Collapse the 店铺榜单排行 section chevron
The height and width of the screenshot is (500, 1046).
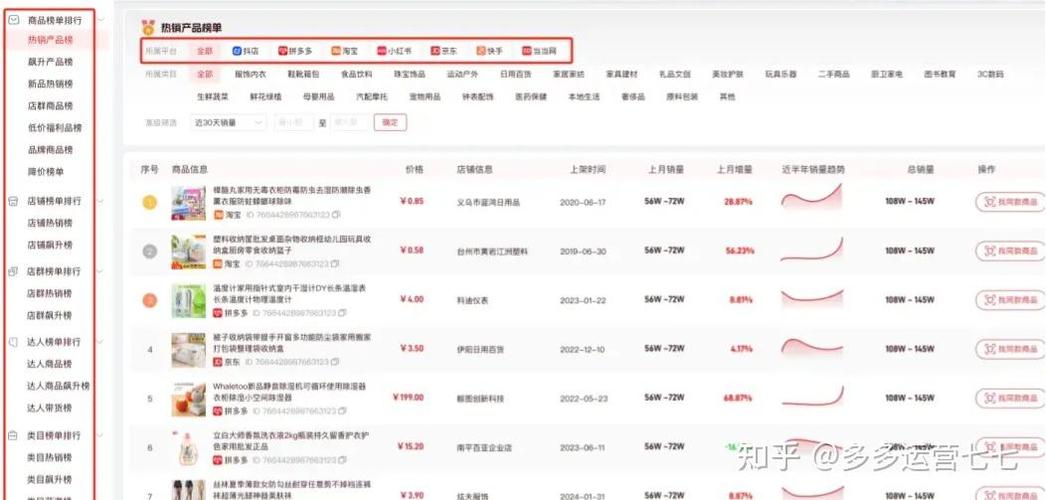[x=101, y=201]
